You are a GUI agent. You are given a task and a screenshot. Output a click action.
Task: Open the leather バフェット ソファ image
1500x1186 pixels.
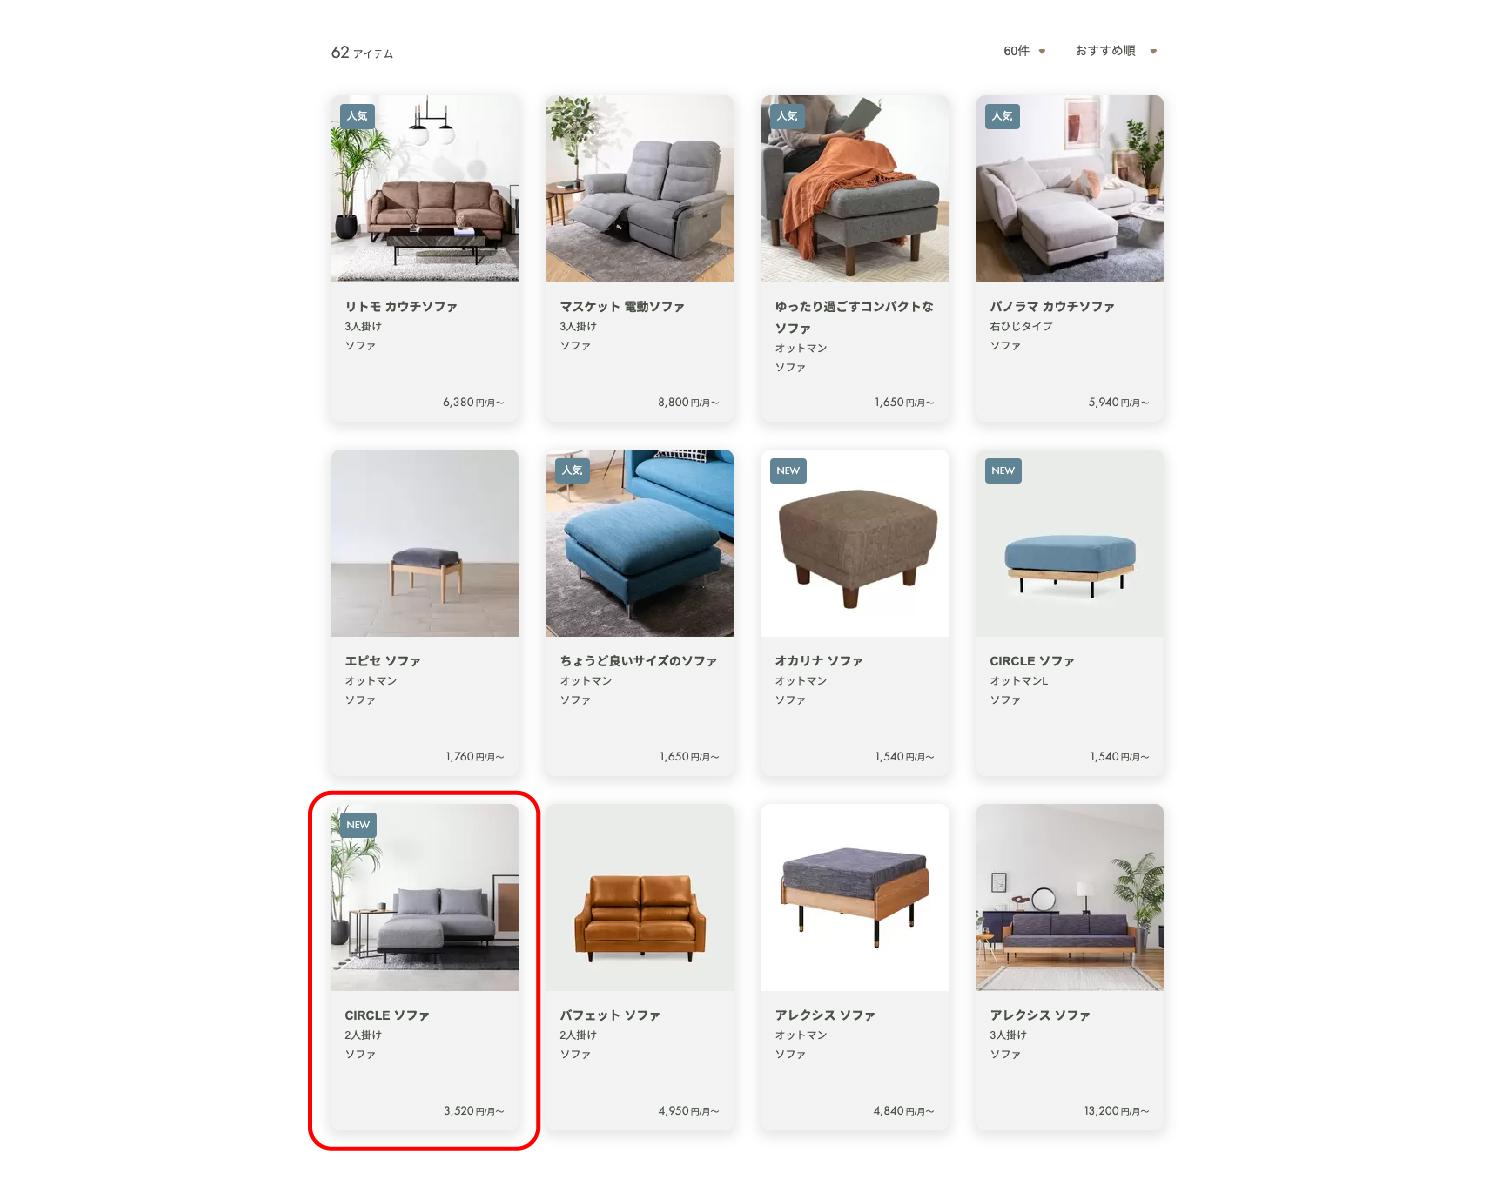coord(640,897)
